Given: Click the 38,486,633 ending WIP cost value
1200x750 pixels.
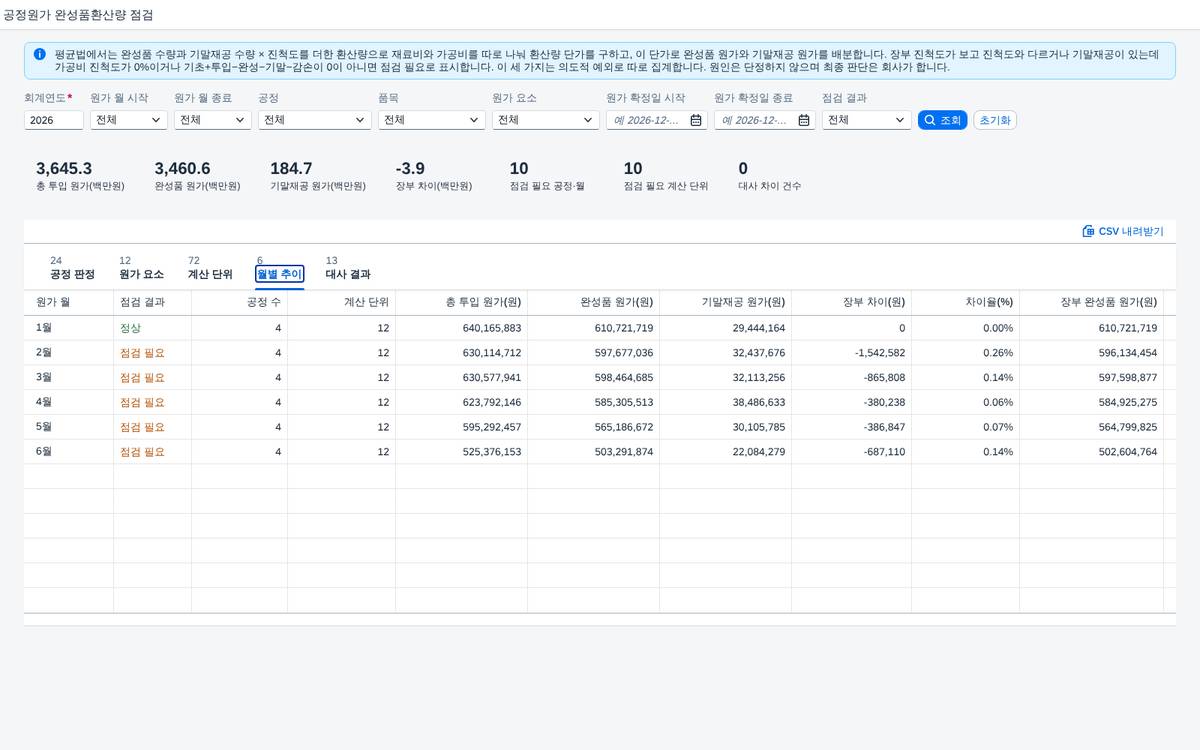Looking at the screenshot, I should click(759, 402).
